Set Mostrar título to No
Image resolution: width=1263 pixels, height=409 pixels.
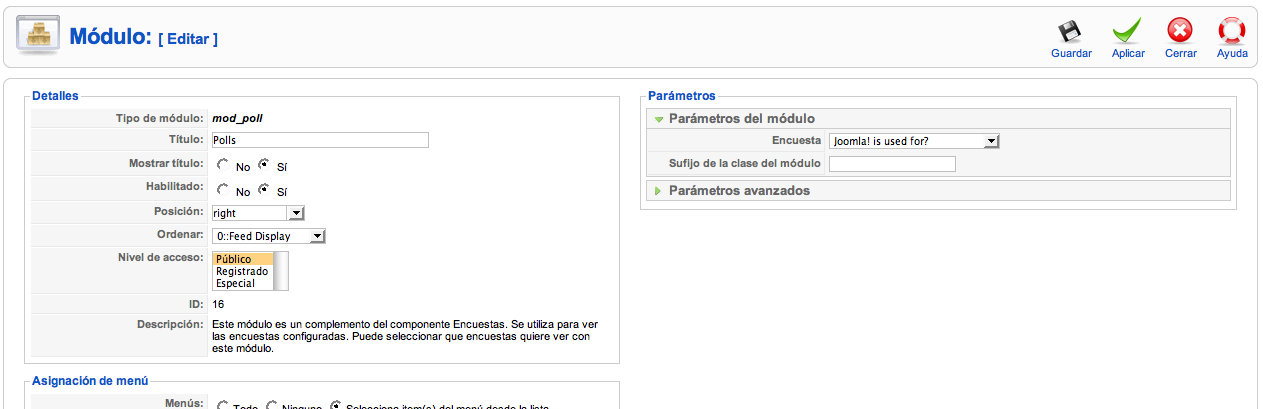pyautogui.click(x=222, y=165)
